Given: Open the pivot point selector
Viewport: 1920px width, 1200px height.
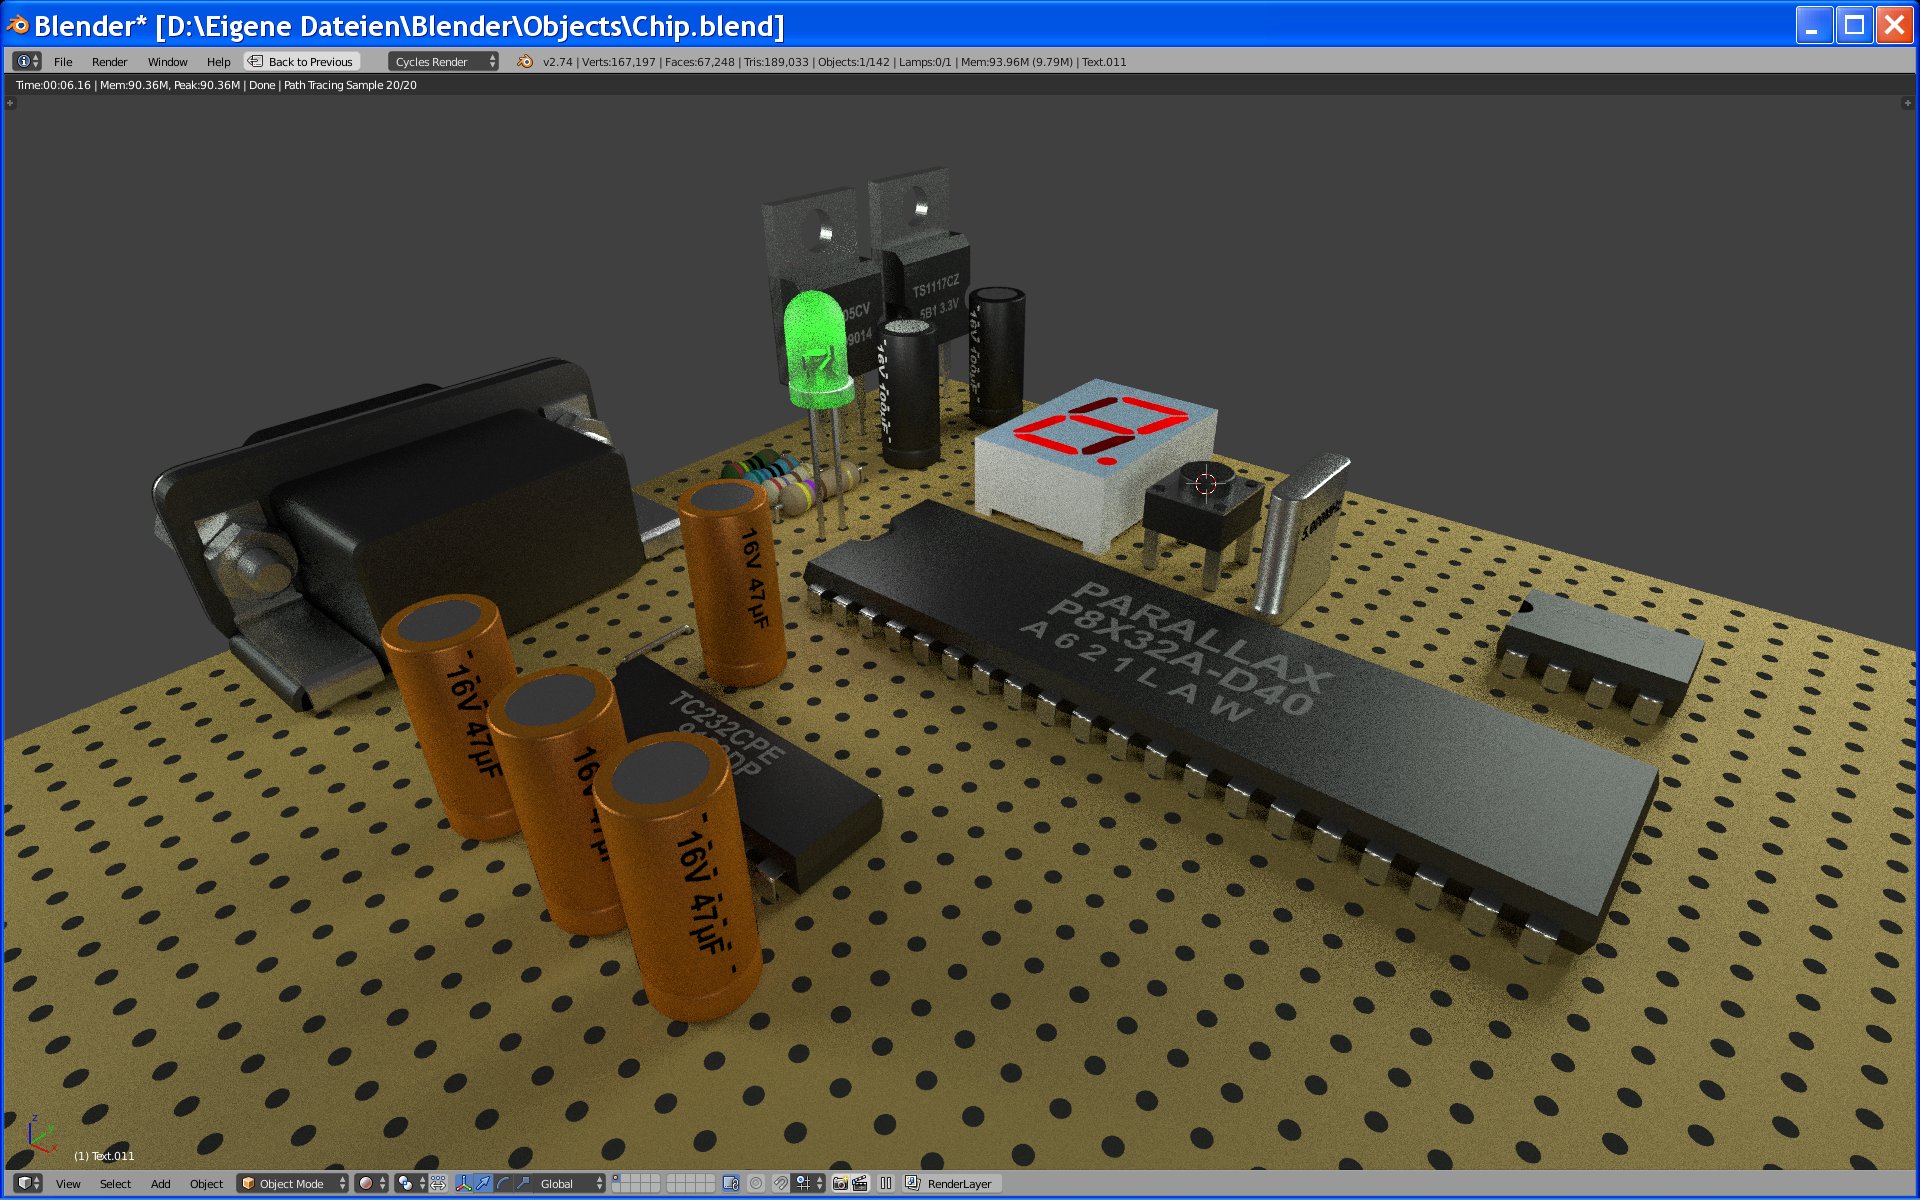Looking at the screenshot, I should coord(410,1184).
